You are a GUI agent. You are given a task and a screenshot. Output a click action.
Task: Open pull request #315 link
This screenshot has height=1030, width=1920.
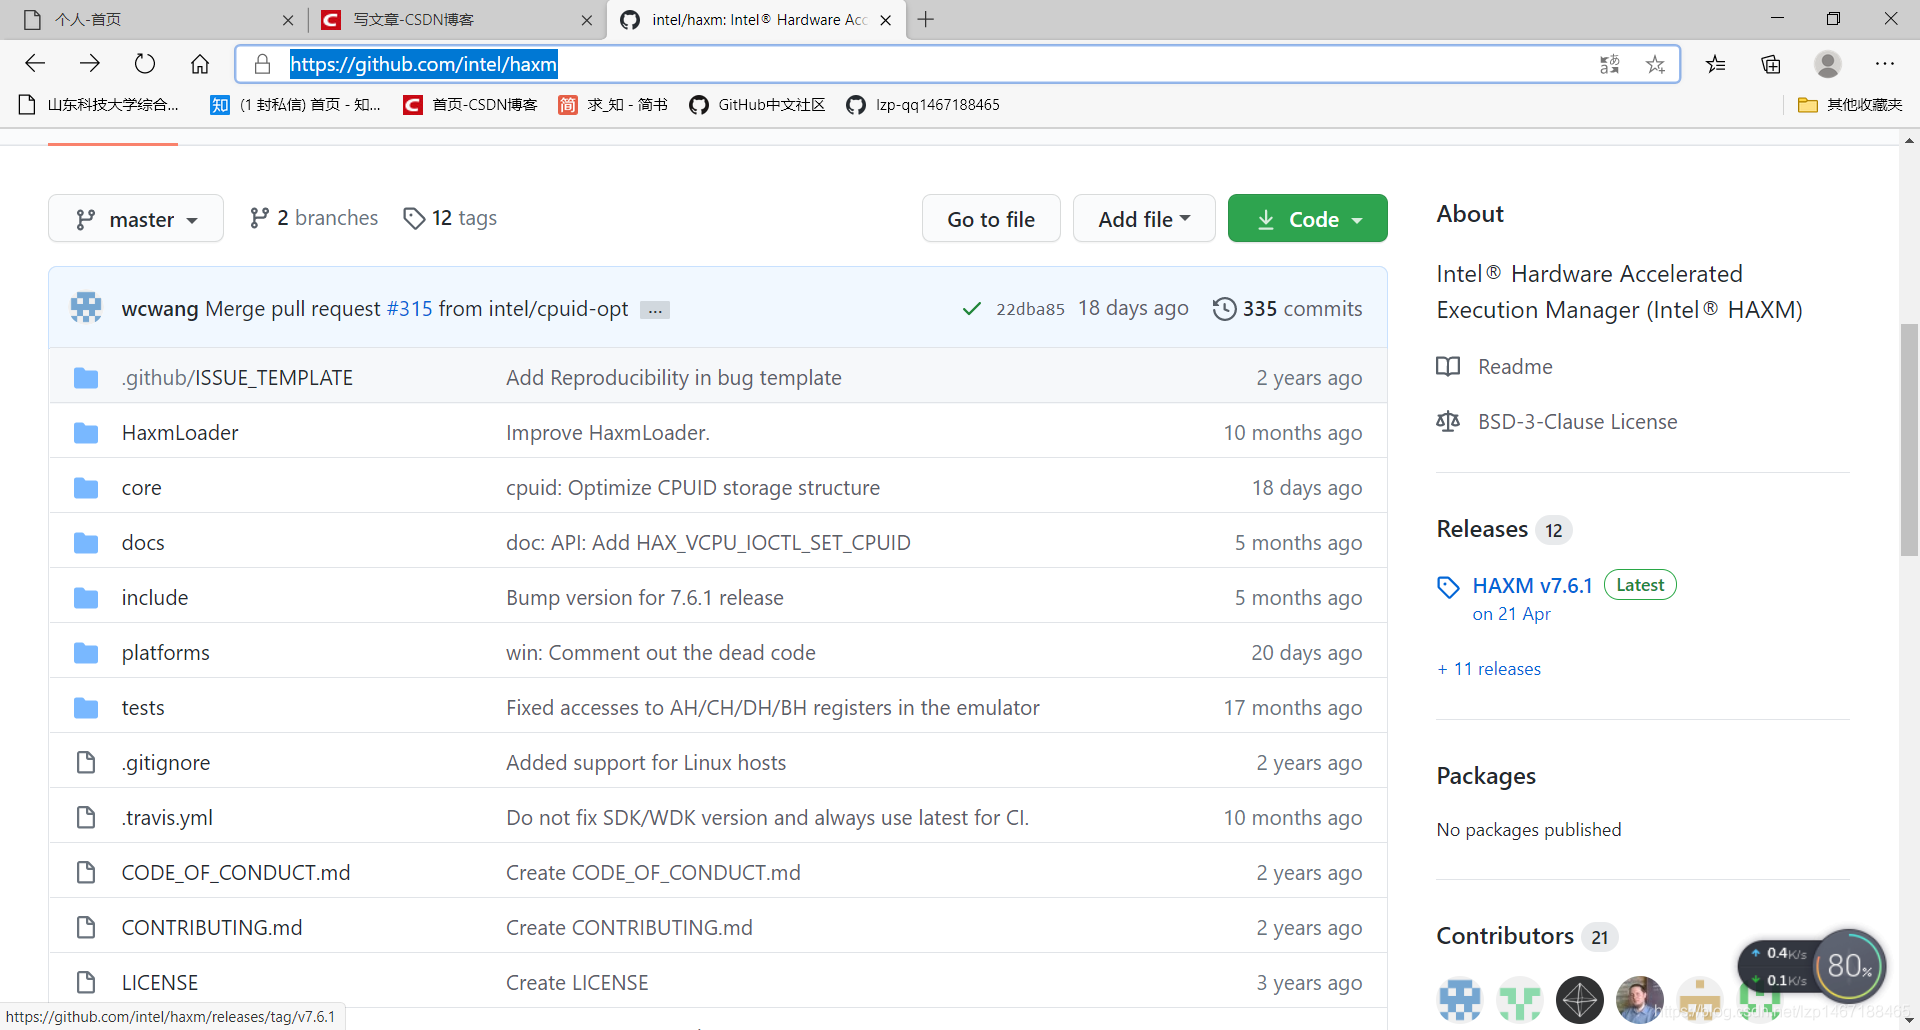409,309
